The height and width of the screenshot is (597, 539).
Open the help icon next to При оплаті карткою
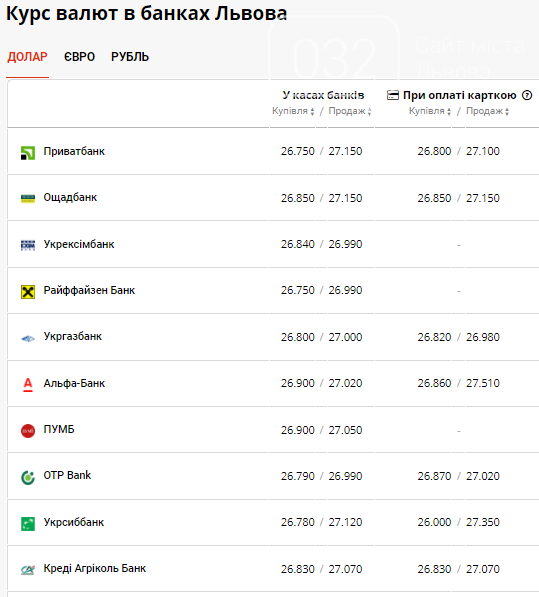527,95
